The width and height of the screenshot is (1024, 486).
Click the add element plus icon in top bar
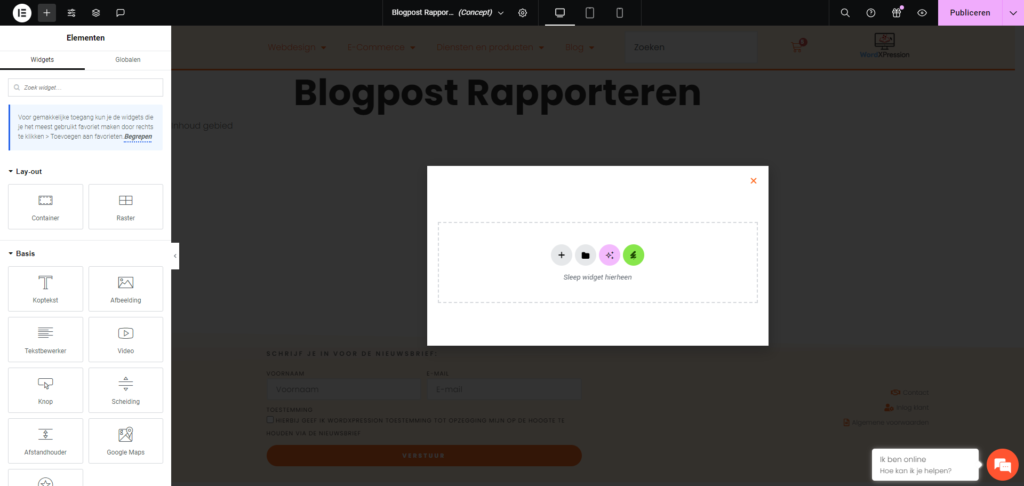(x=46, y=12)
